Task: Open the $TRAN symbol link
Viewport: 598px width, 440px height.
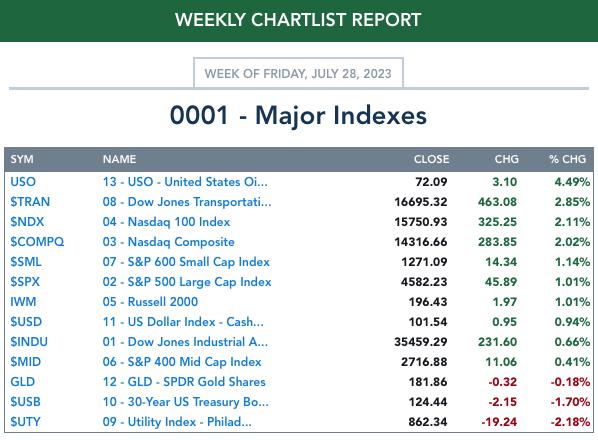Action: (30, 202)
